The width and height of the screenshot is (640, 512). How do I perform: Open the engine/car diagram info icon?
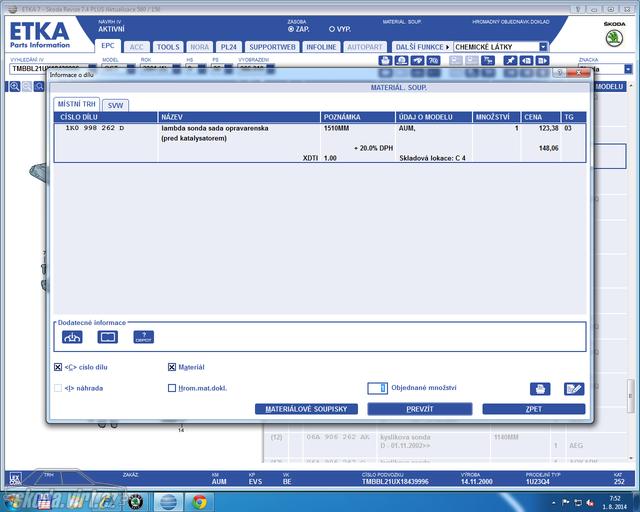coord(72,337)
